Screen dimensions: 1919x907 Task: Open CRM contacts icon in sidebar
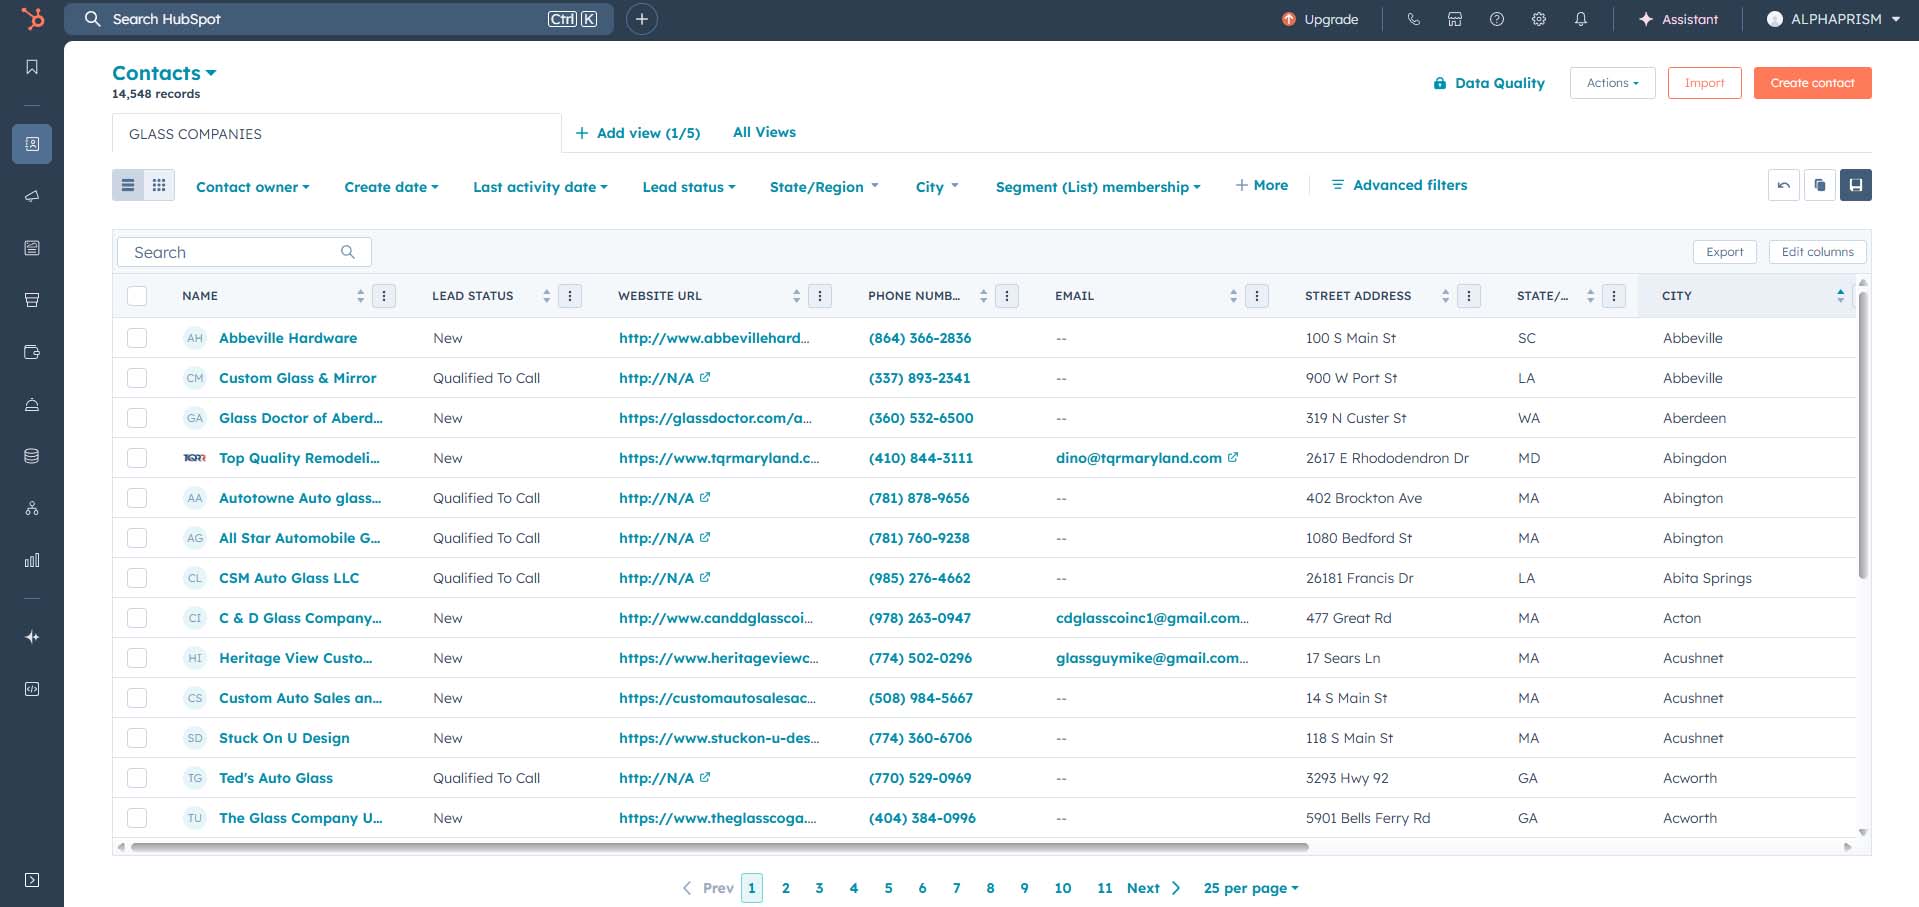pos(32,144)
